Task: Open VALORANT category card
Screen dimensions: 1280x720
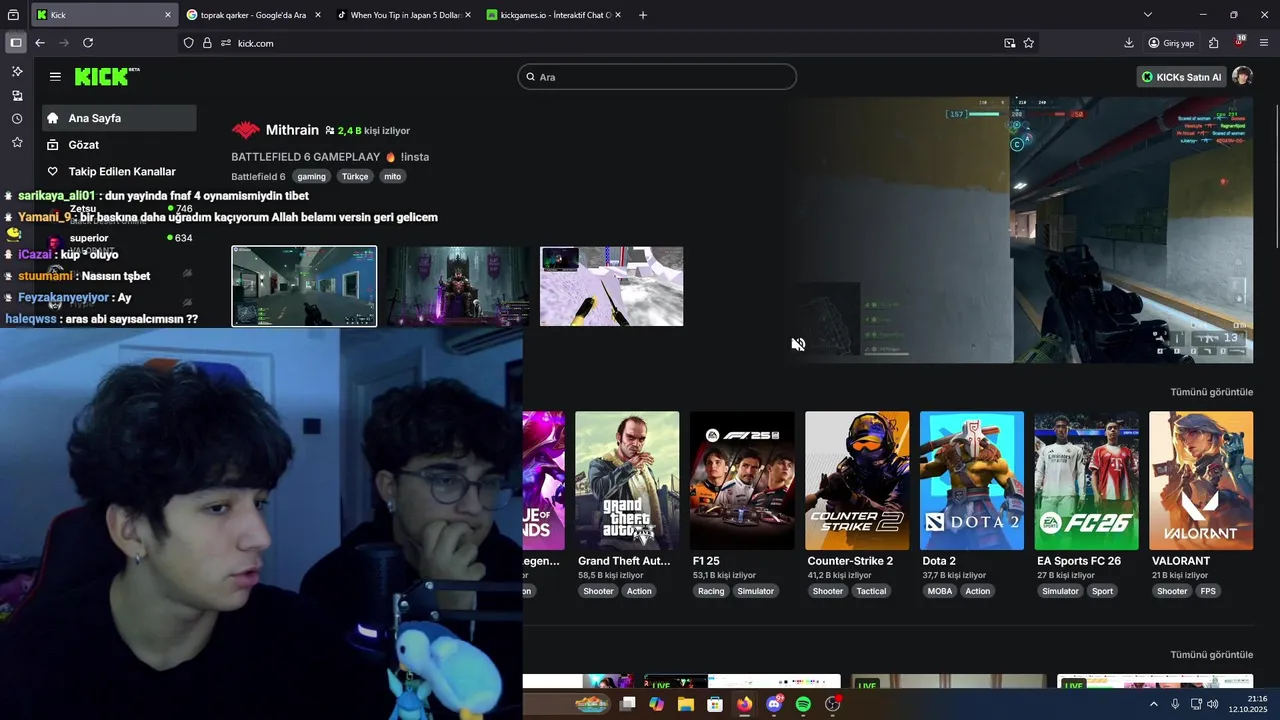Action: (x=1201, y=481)
